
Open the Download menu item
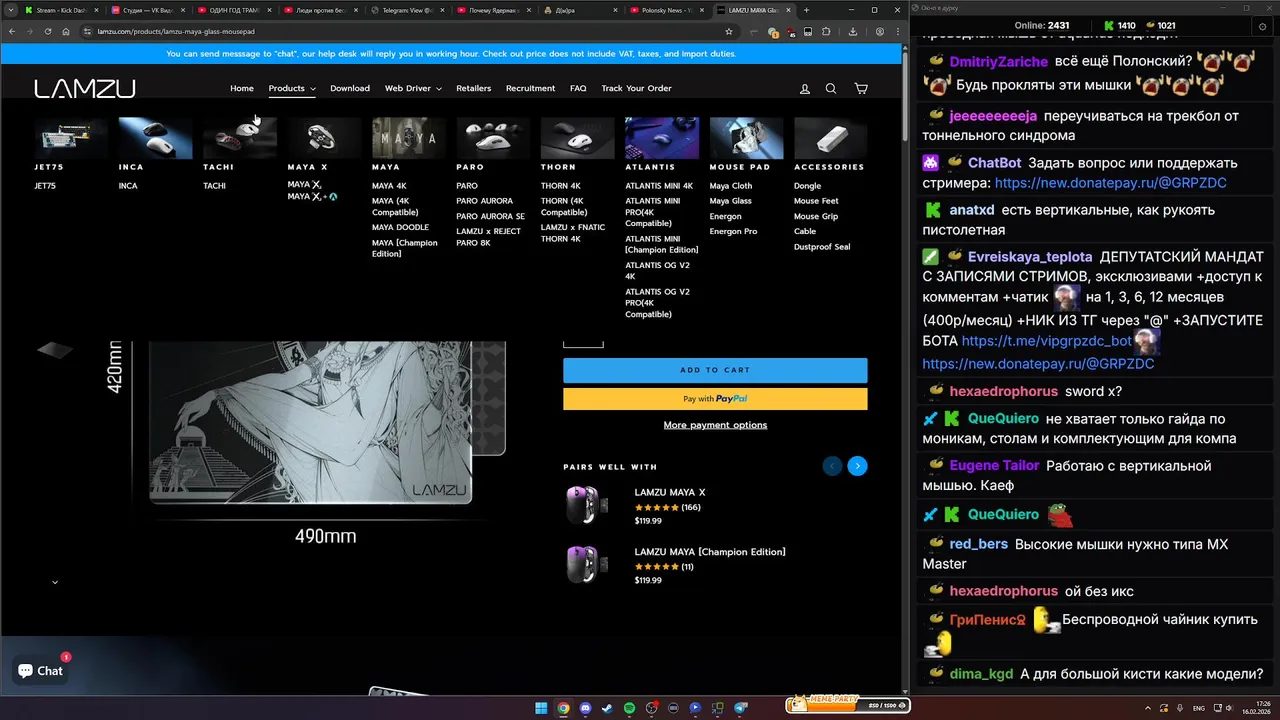350,89
